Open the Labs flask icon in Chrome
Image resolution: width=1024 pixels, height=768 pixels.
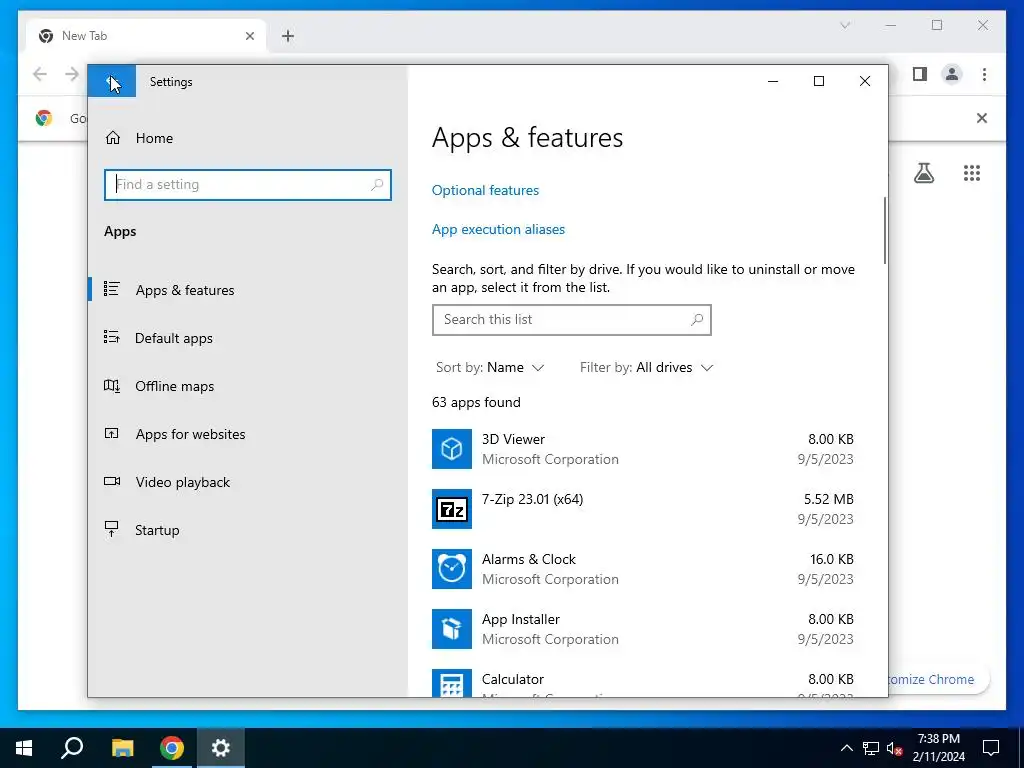[x=923, y=173]
